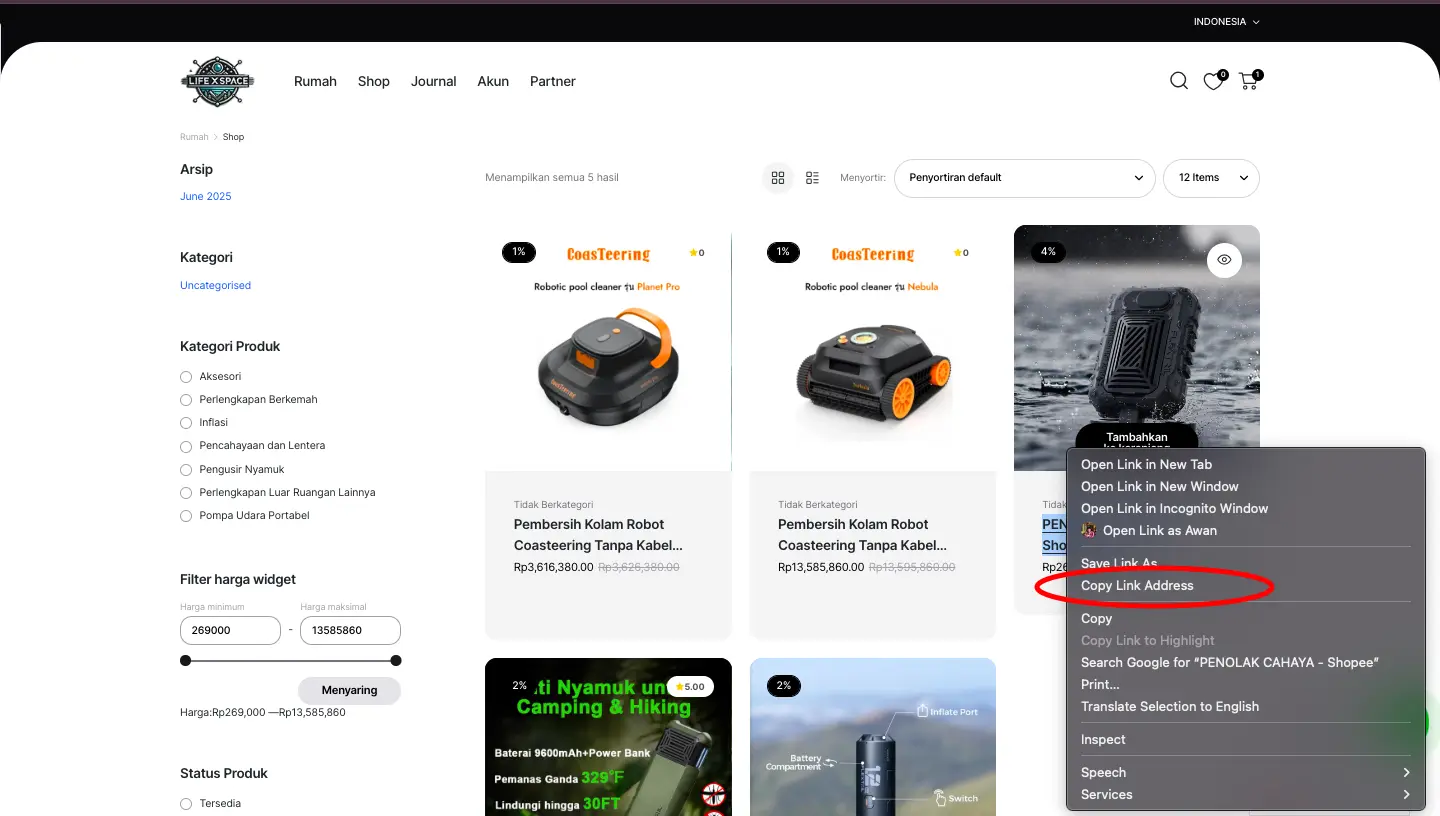Go to the Partner nav link
The height and width of the screenshot is (816, 1440).
tap(553, 82)
